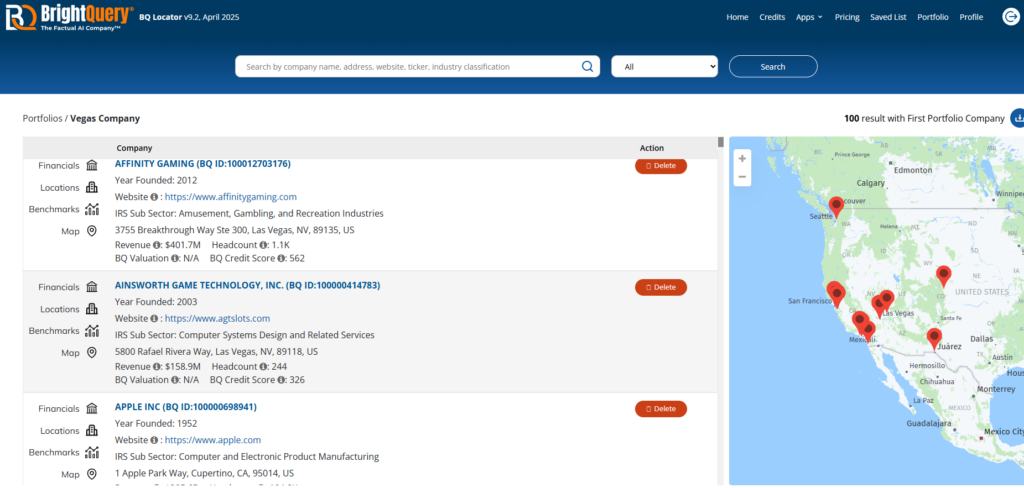Click Ainsworth BQ Credit Score info icon
The height and width of the screenshot is (488, 1024).
pos(281,380)
